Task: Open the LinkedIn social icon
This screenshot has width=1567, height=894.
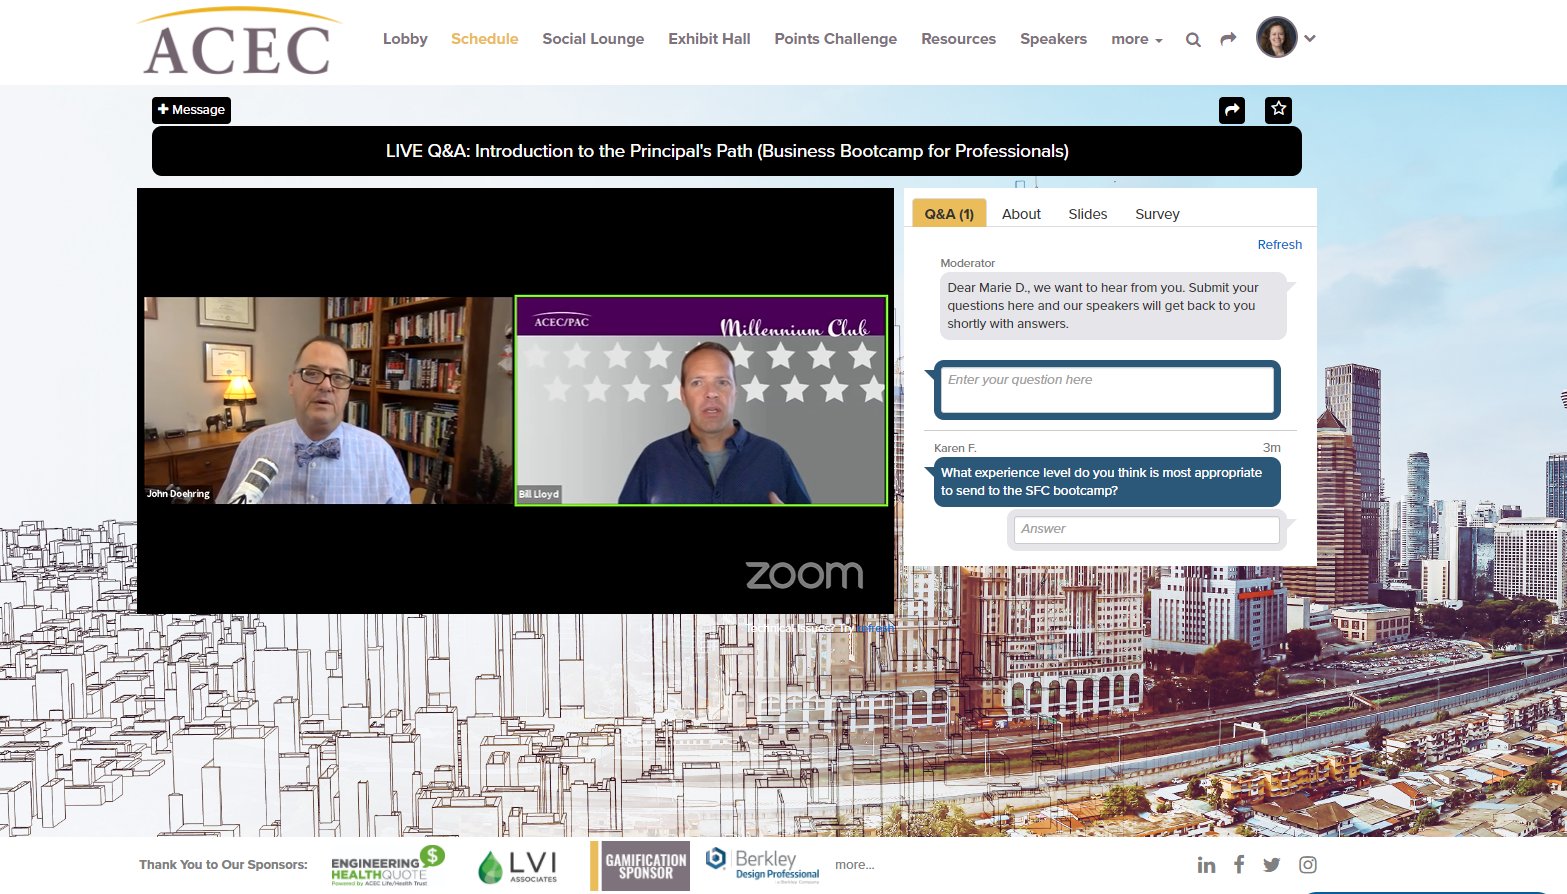Action: click(x=1207, y=865)
